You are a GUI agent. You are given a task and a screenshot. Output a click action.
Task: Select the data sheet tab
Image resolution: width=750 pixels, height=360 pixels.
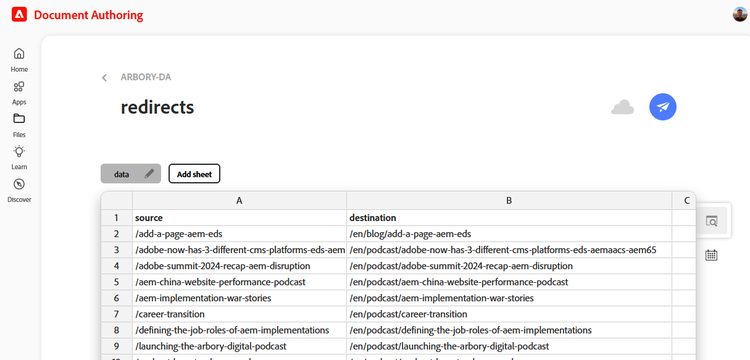pos(121,174)
